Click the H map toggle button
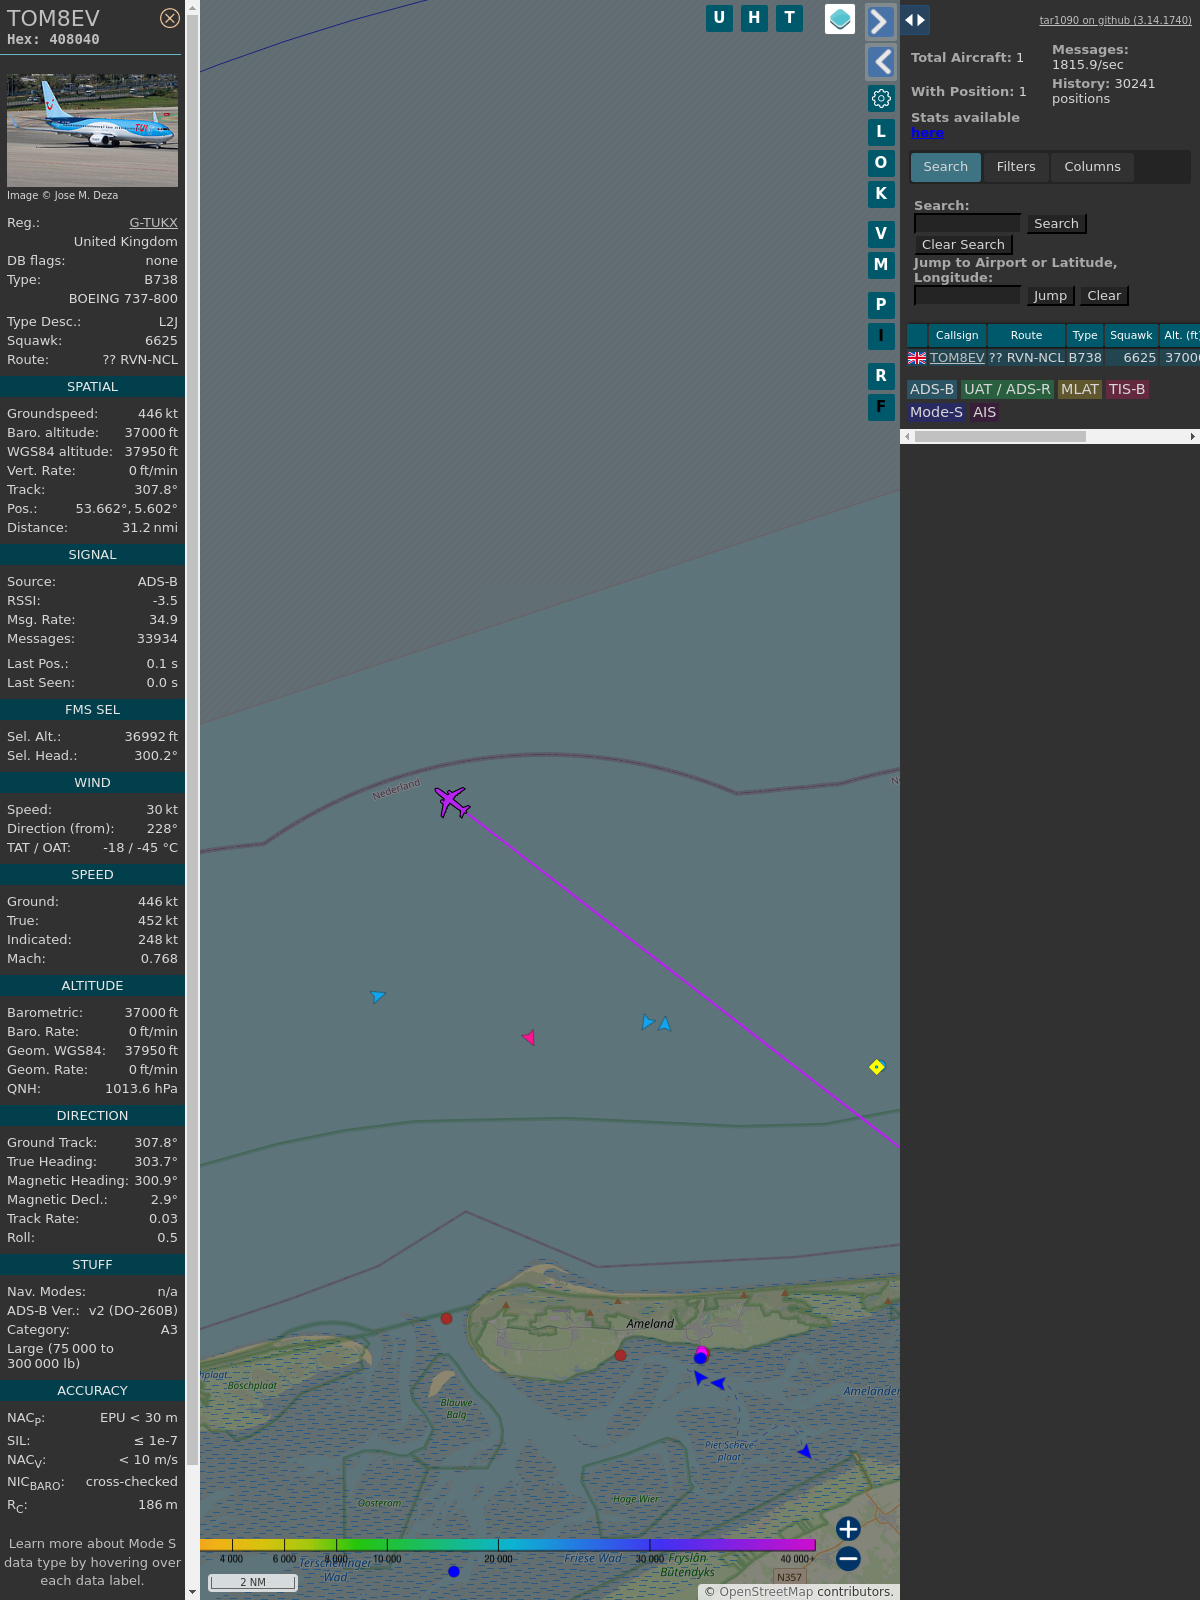Screen dimensions: 1200x1600 coord(754,18)
